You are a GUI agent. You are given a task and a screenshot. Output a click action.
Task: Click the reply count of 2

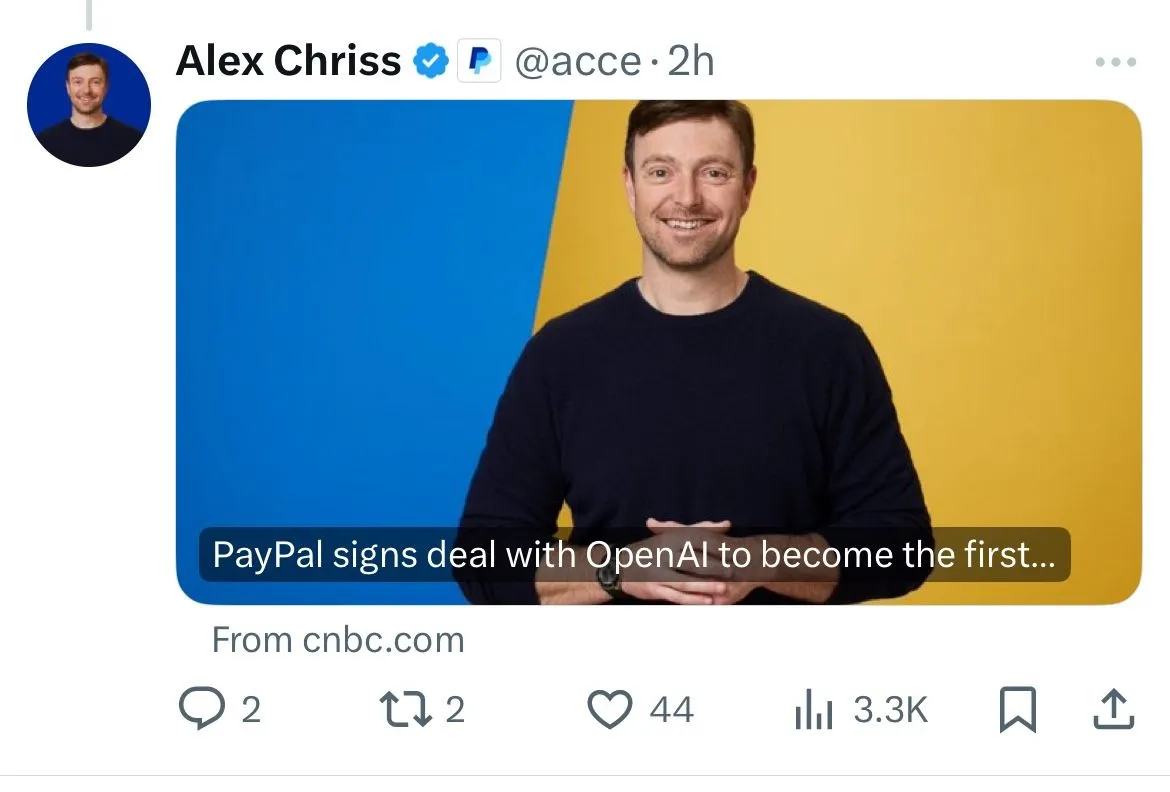[x=251, y=709]
